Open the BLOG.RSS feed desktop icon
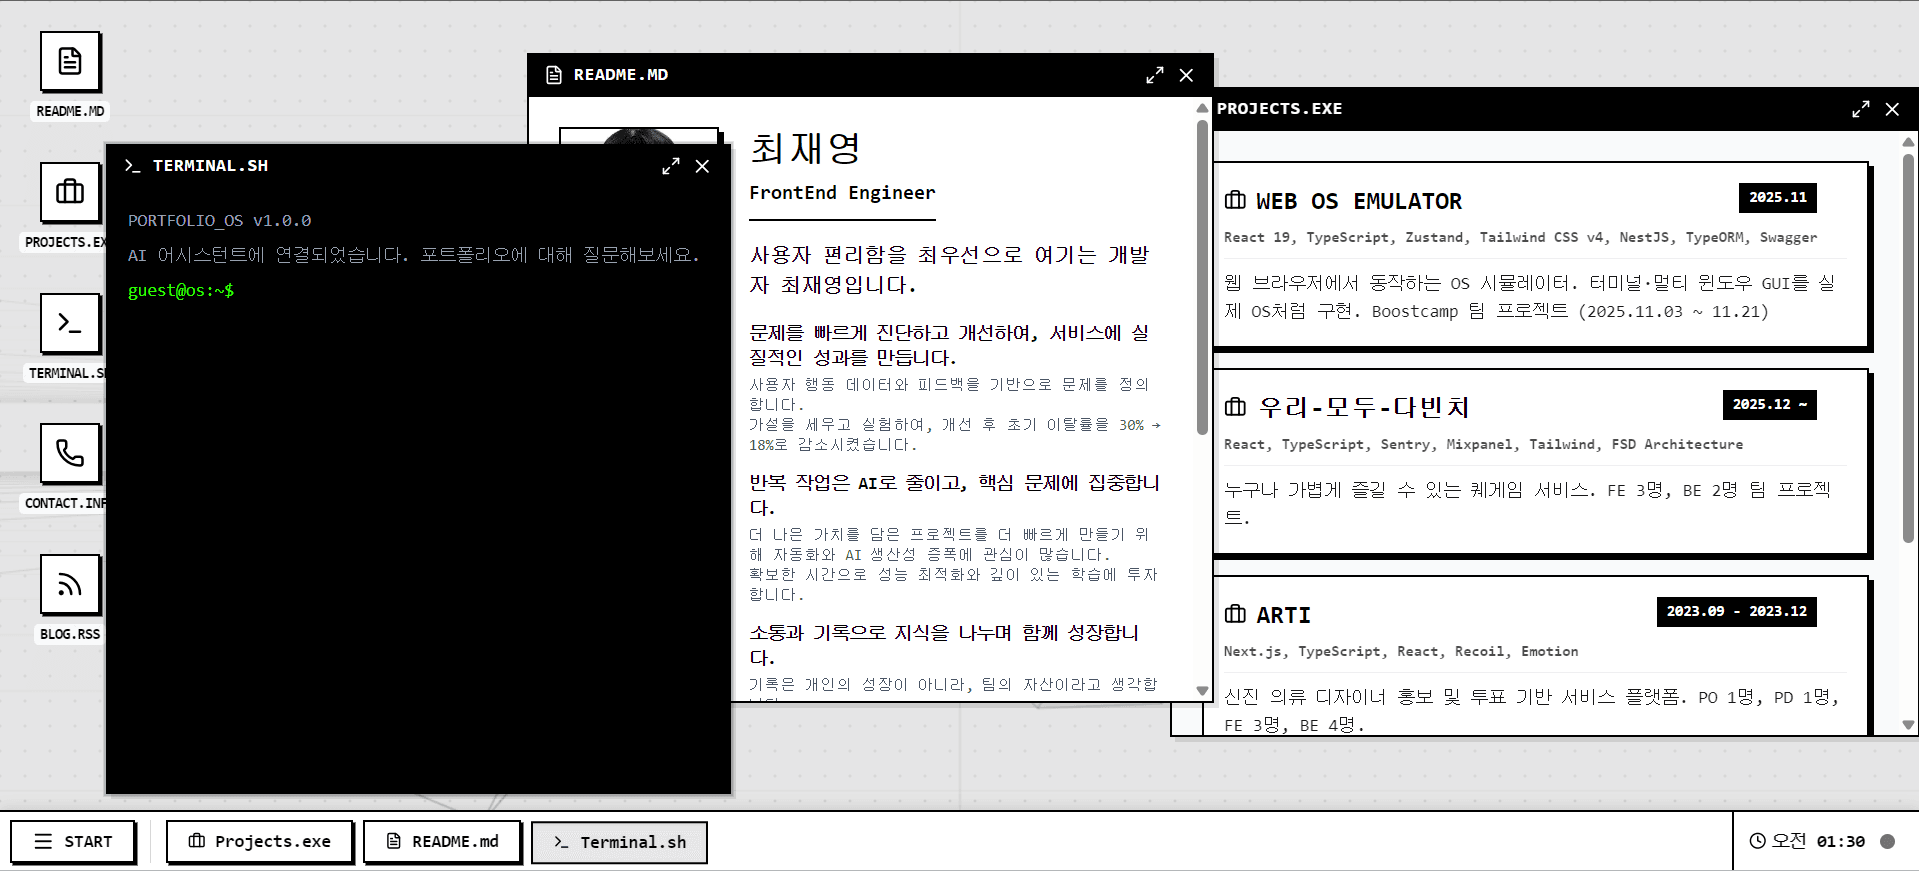This screenshot has width=1919, height=871. (x=70, y=585)
